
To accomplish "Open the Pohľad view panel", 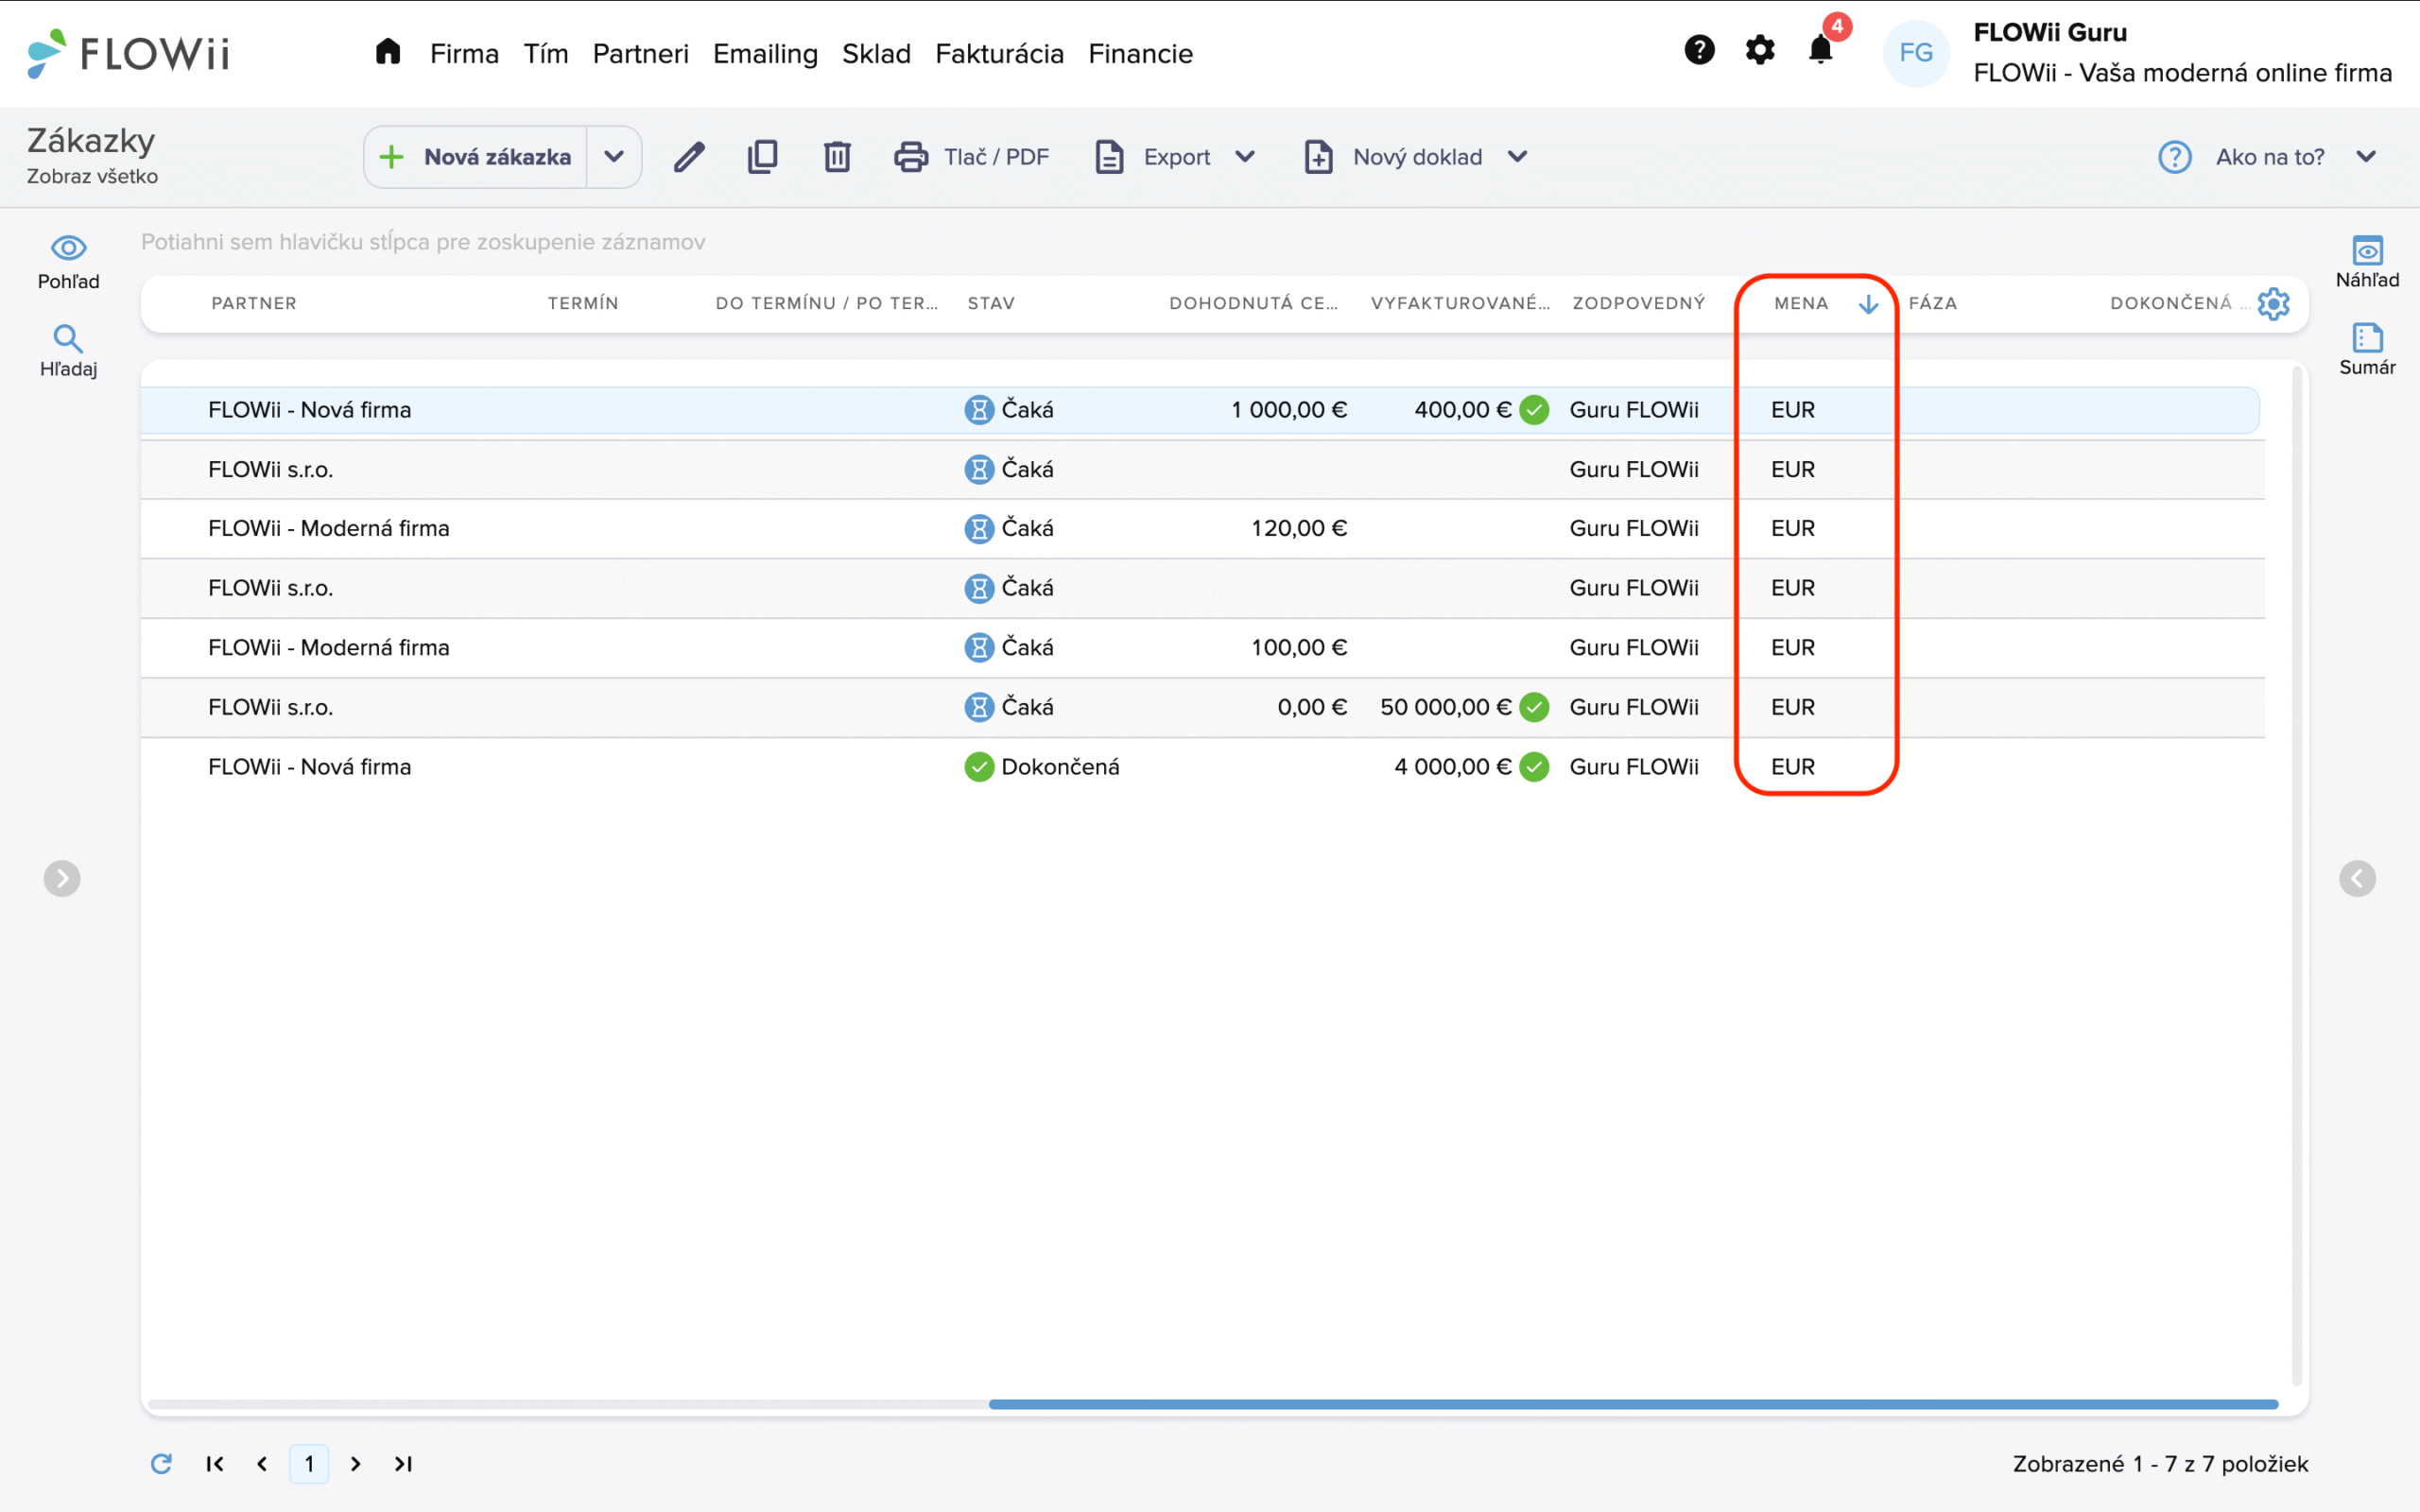I will (x=68, y=262).
